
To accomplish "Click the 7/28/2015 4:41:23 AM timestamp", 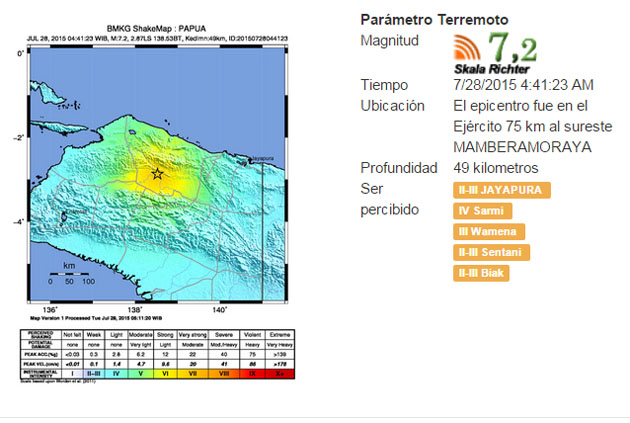I will pyautogui.click(x=523, y=85).
